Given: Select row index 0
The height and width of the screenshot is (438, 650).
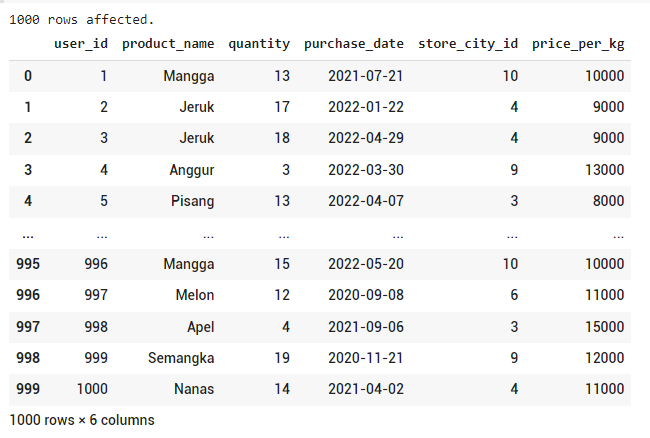Looking at the screenshot, I should click(x=28, y=76).
